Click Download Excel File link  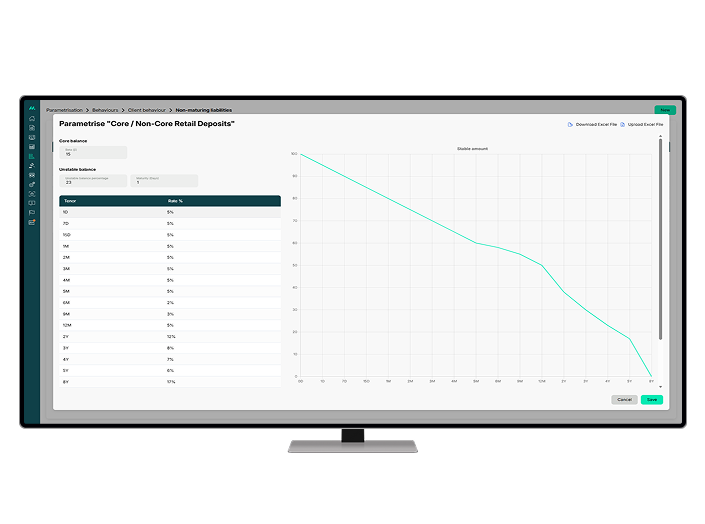(x=596, y=125)
